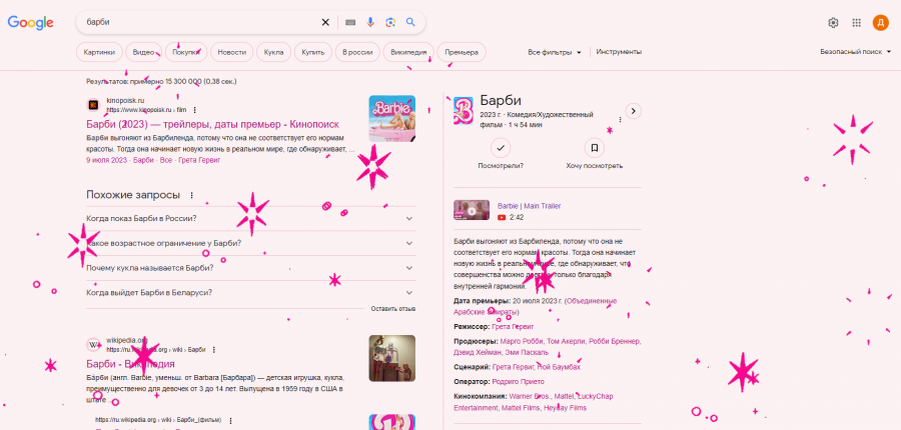Mark film as watched with checkmark icon
This screenshot has height=430, width=901.
click(500, 148)
